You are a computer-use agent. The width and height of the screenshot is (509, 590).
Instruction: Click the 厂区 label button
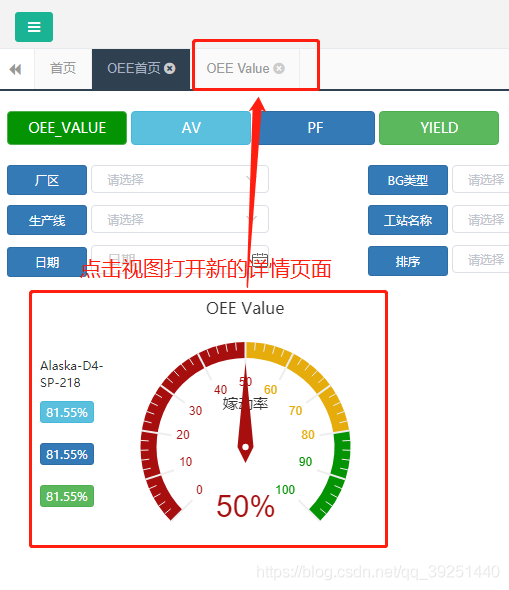[x=47, y=180]
